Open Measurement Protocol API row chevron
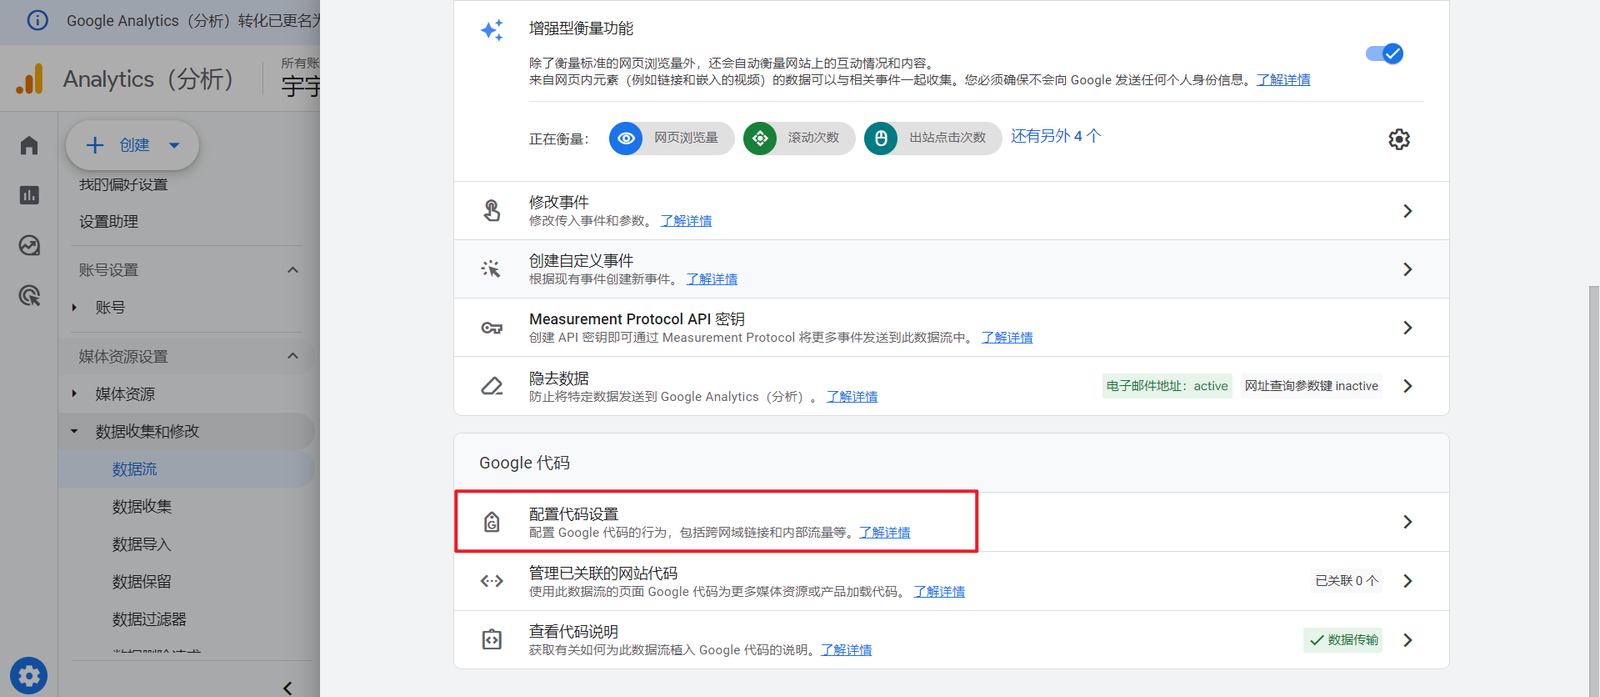1600x697 pixels. [x=1407, y=328]
